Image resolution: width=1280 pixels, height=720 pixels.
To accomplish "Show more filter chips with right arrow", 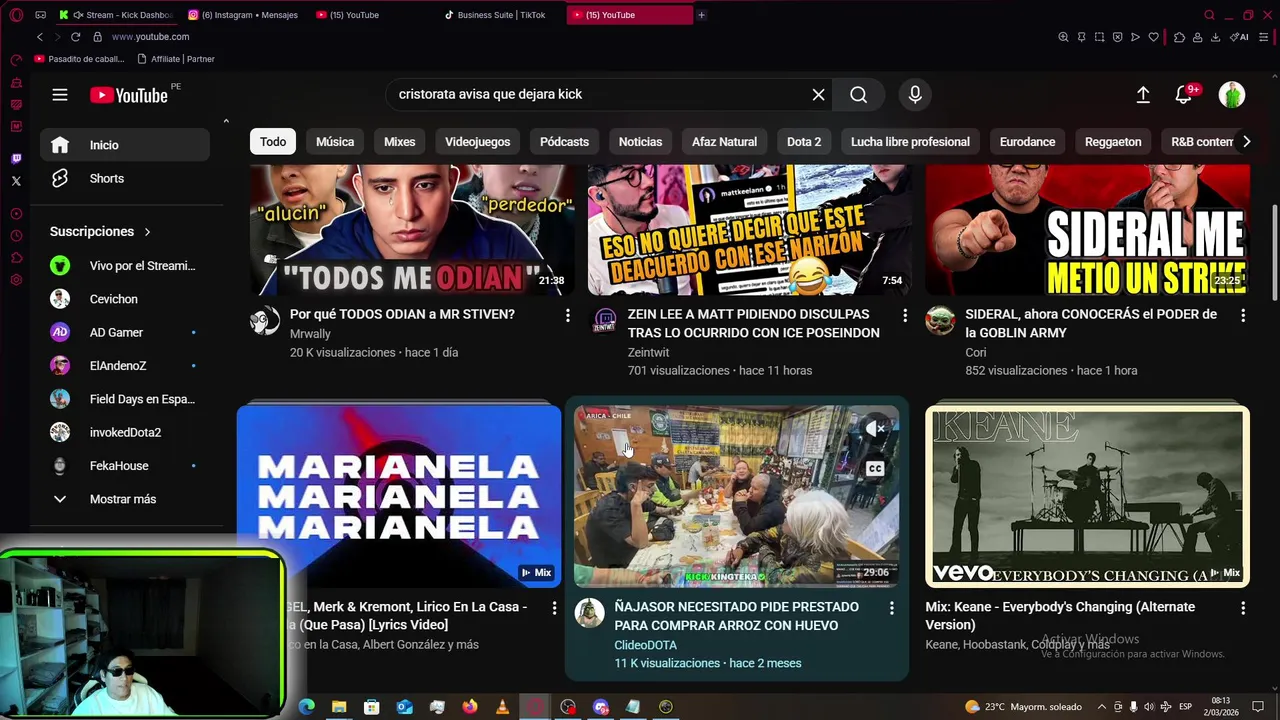I will click(1246, 141).
